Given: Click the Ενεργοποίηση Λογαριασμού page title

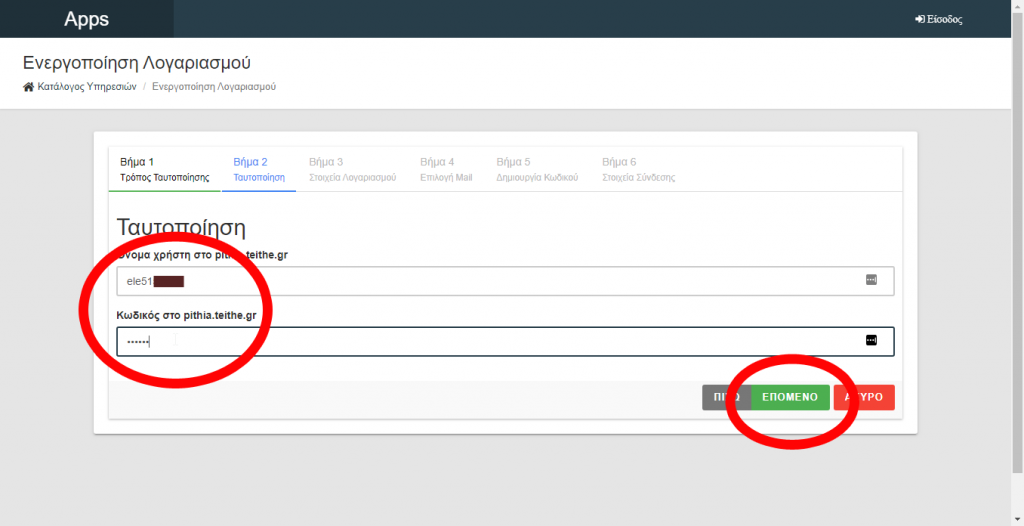Looking at the screenshot, I should coord(137,64).
